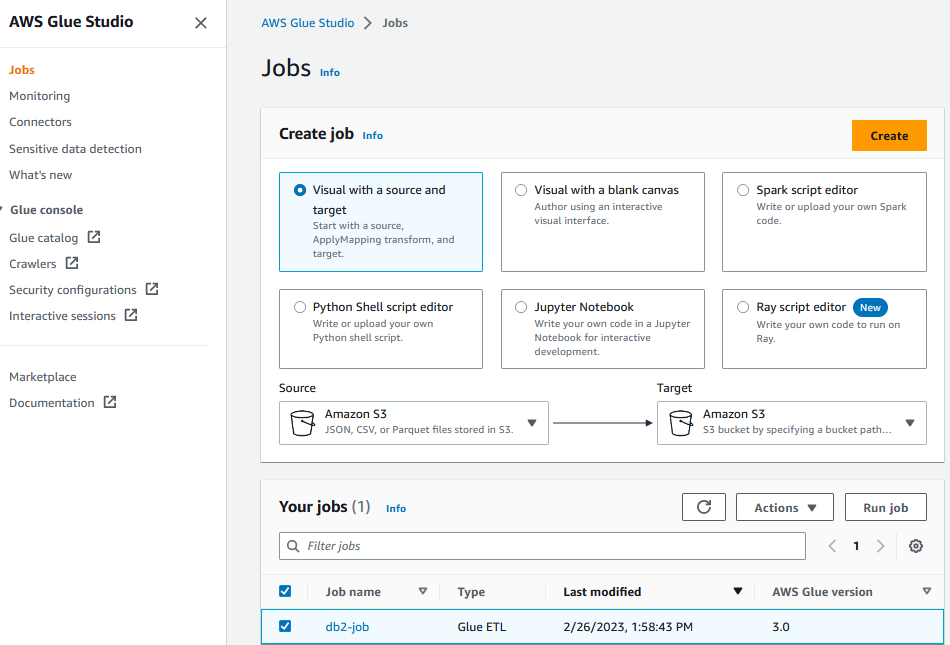Open Security configurations link

pos(73,290)
